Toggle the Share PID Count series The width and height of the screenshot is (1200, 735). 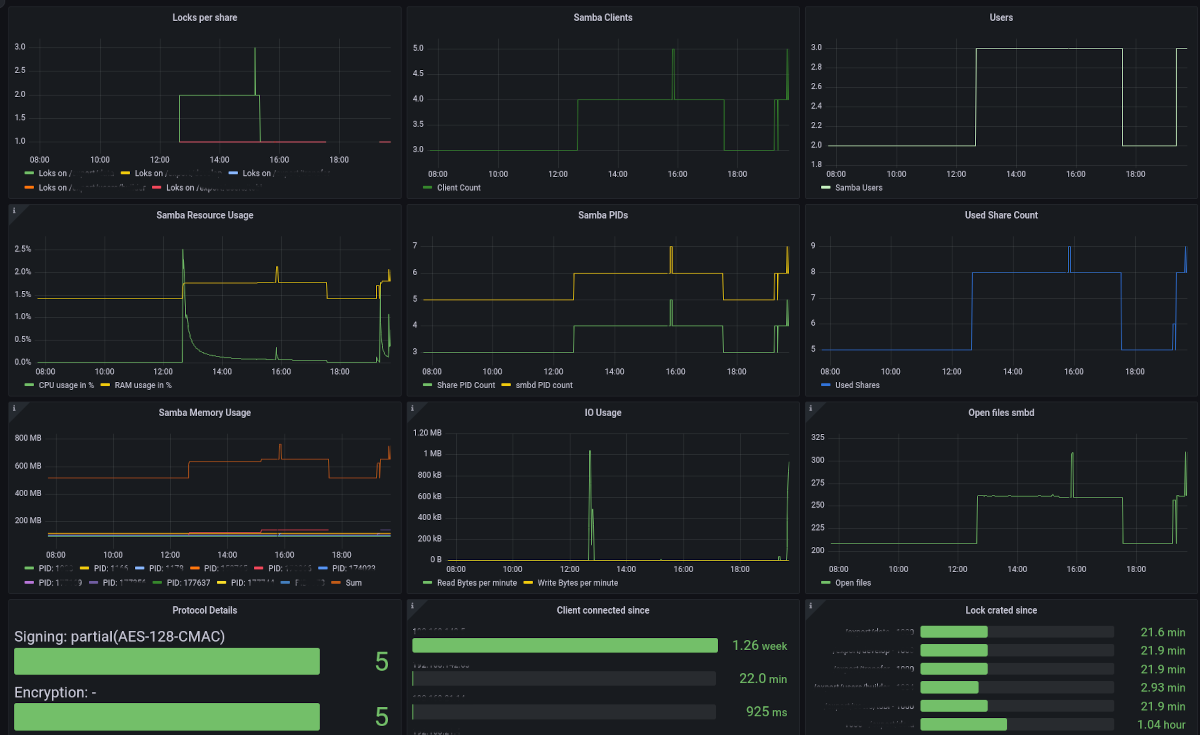466,385
